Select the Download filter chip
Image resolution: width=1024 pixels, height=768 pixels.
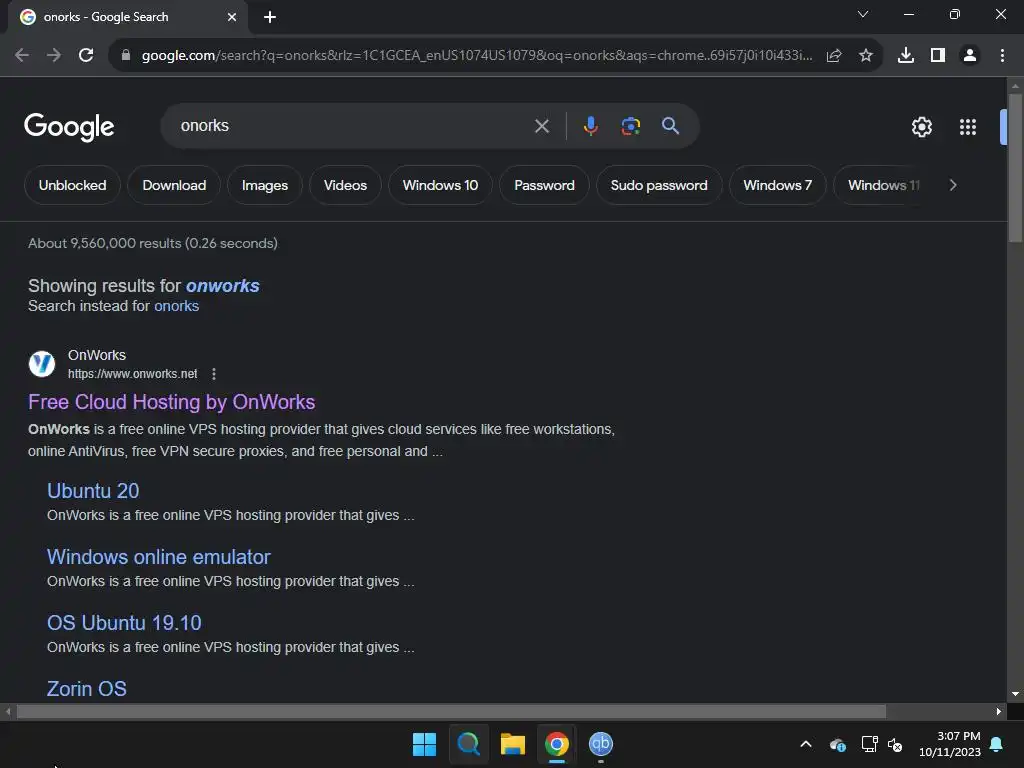174,185
